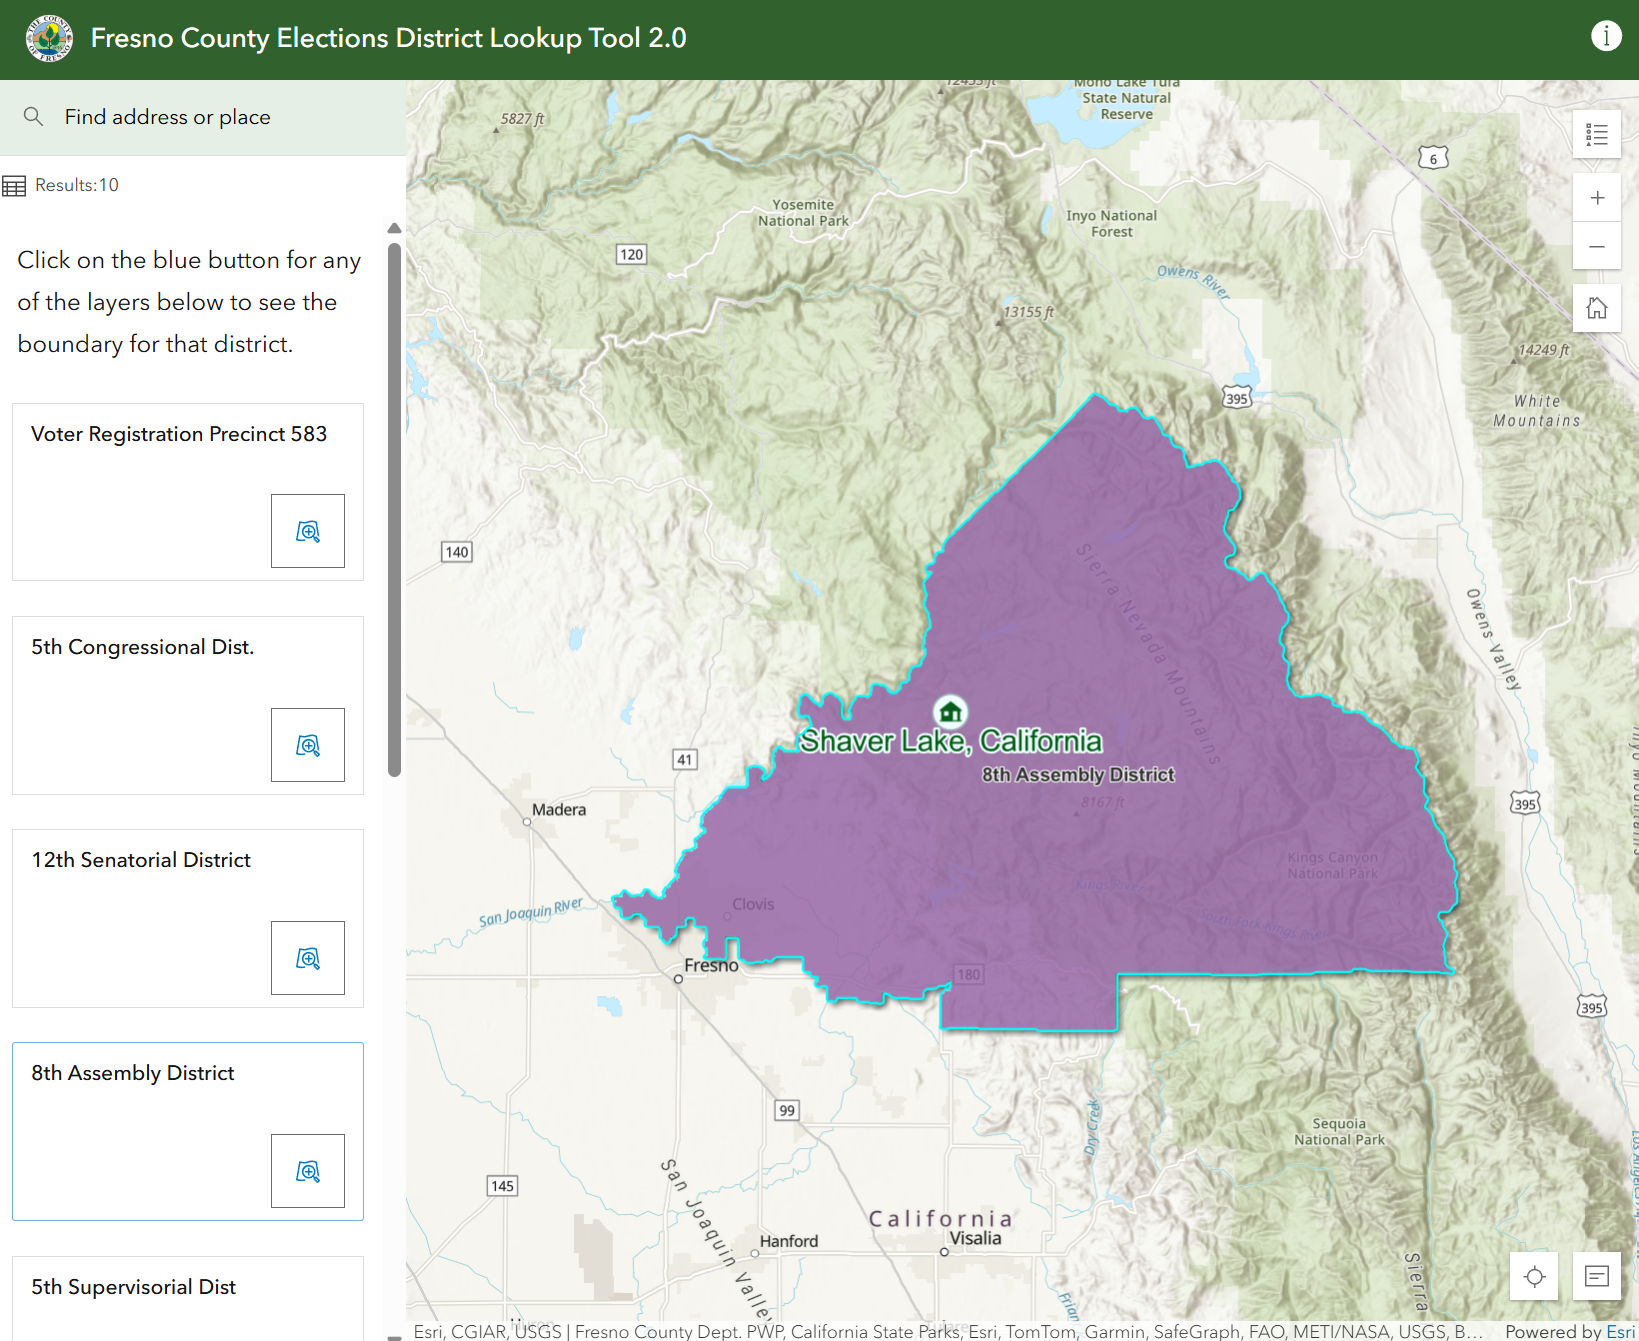Select the 8th Assembly District card title
The image size is (1639, 1341).
click(x=133, y=1073)
